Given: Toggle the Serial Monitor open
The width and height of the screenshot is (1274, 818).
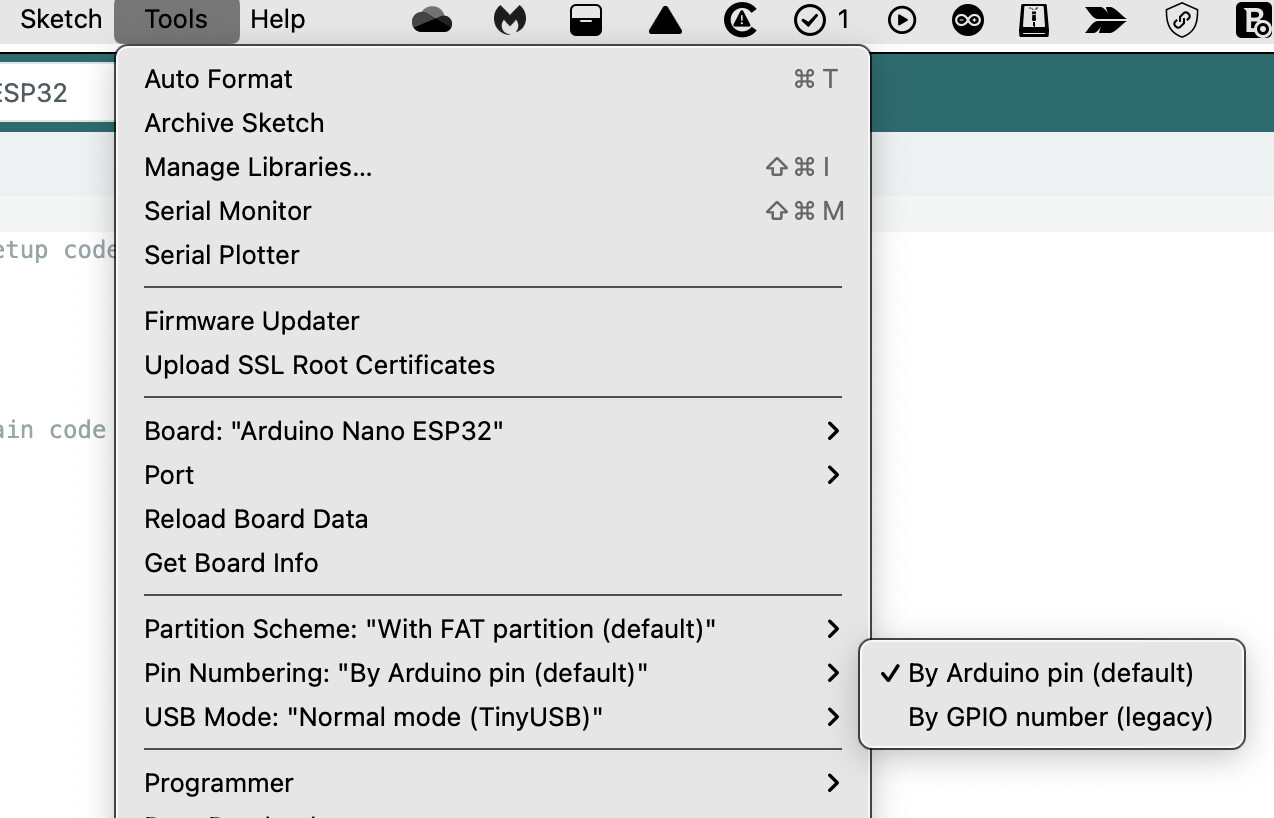Looking at the screenshot, I should click(228, 211).
